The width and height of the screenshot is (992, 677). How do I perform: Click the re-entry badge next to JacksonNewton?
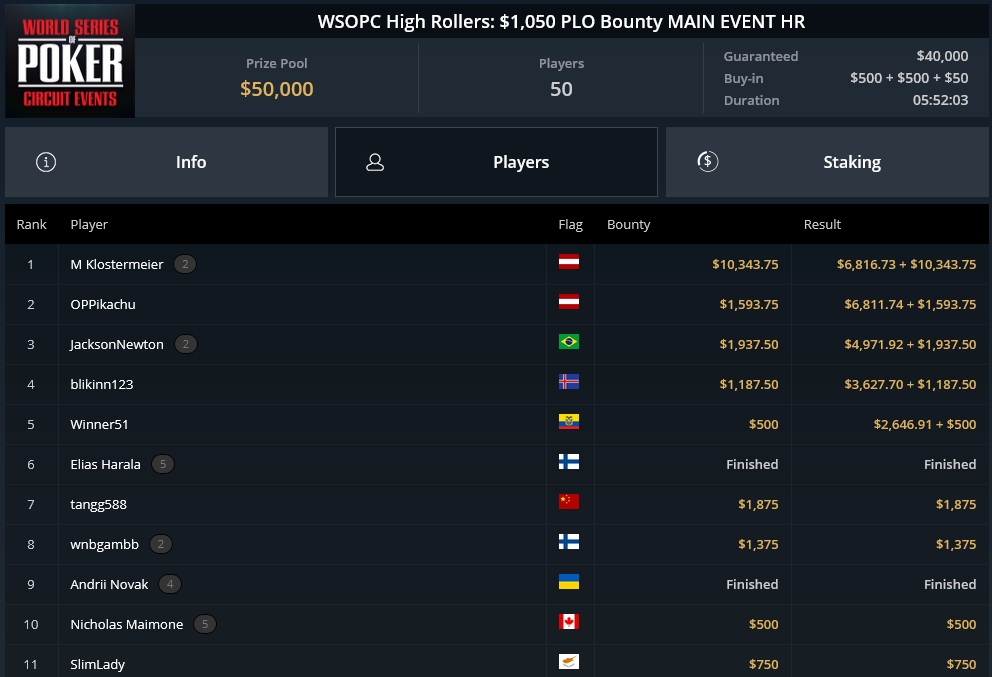[185, 344]
